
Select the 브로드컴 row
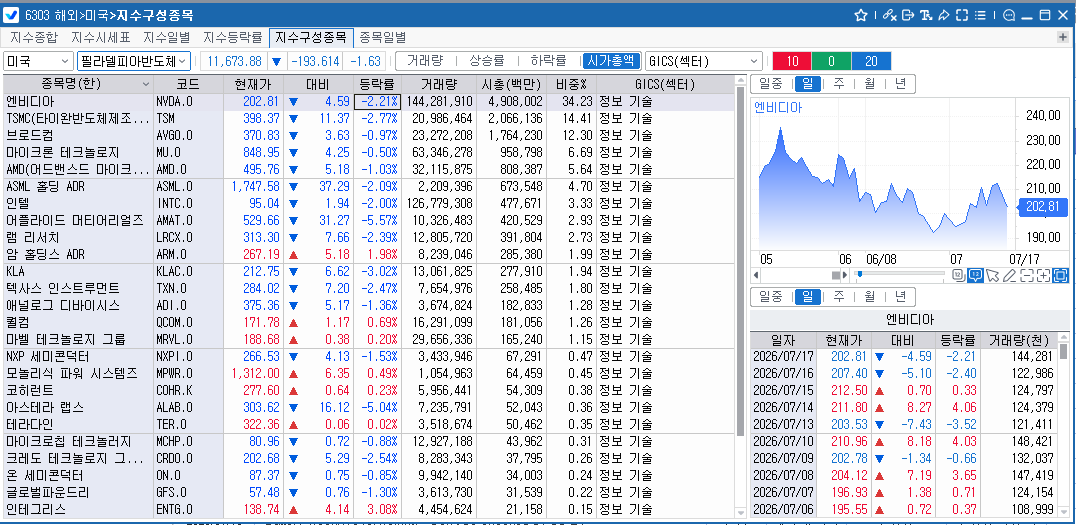point(369,135)
